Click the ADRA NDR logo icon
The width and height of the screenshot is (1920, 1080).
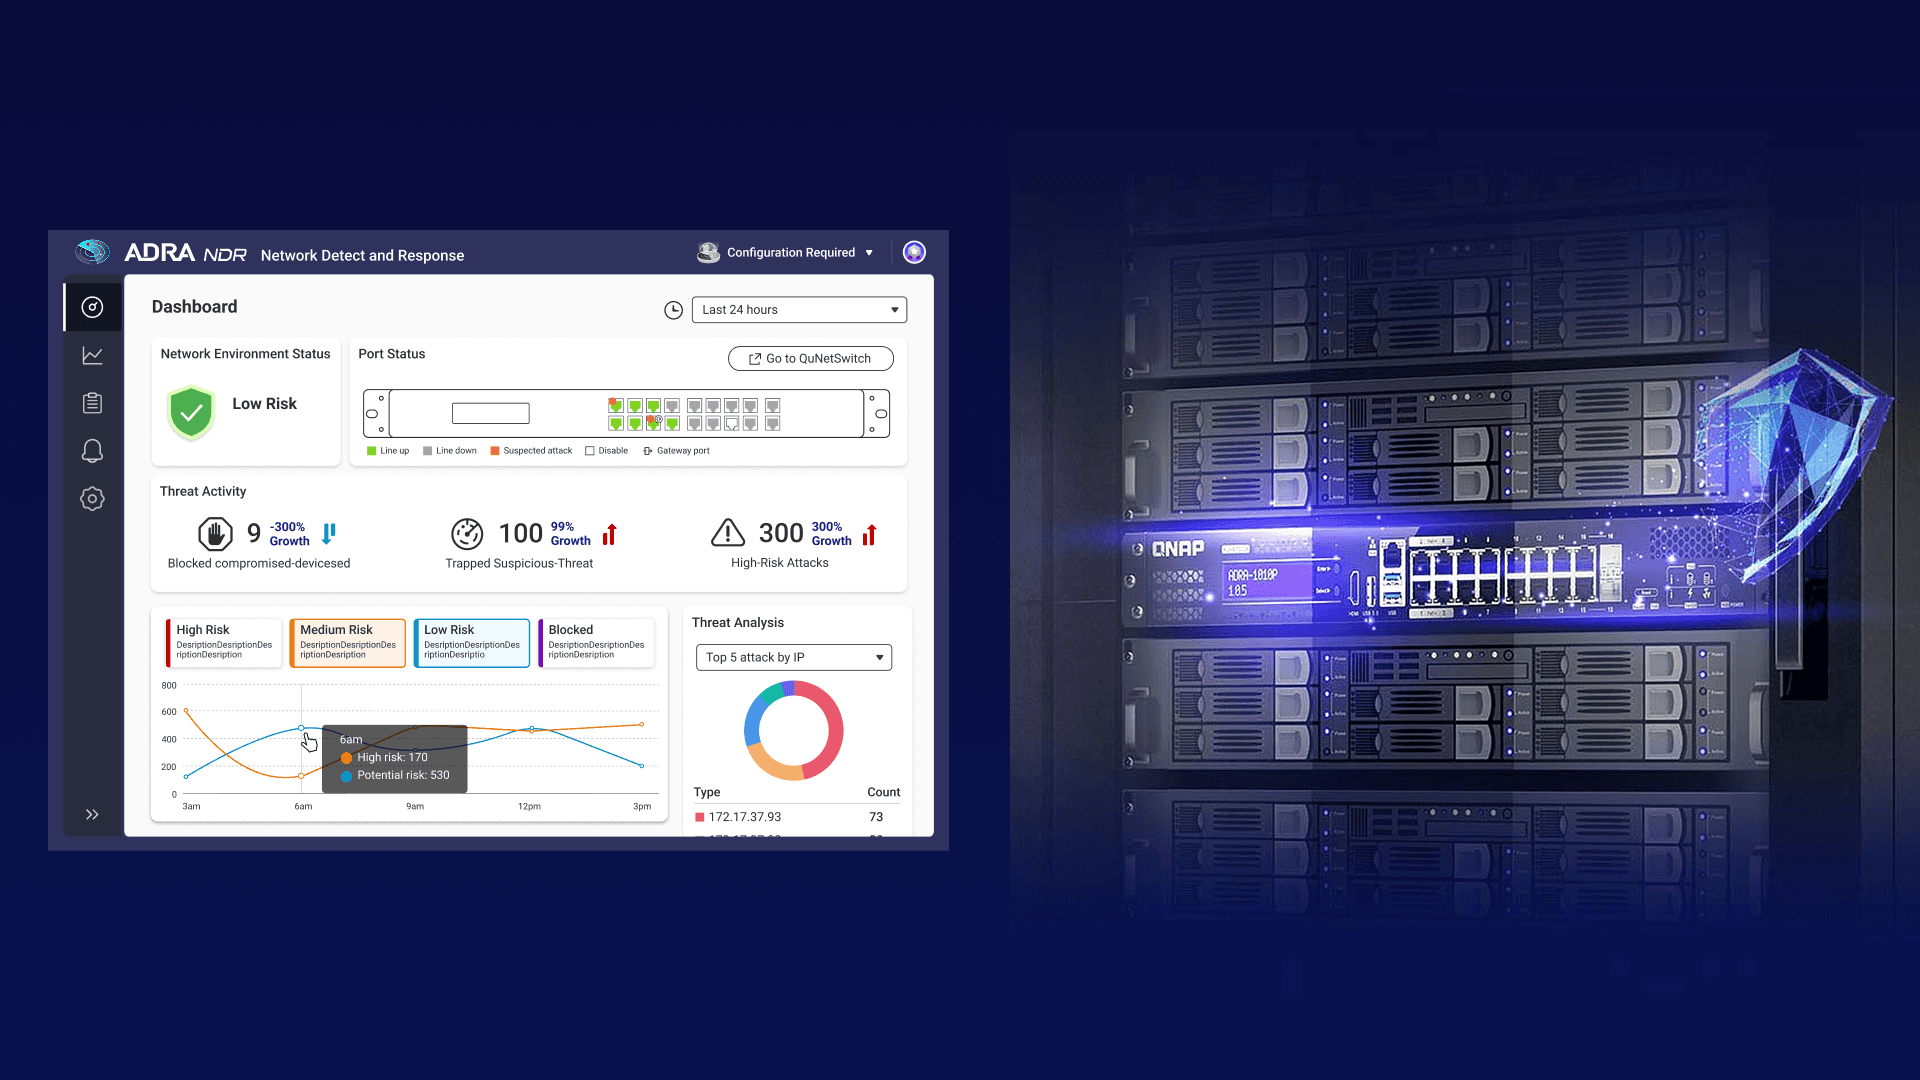[93, 251]
